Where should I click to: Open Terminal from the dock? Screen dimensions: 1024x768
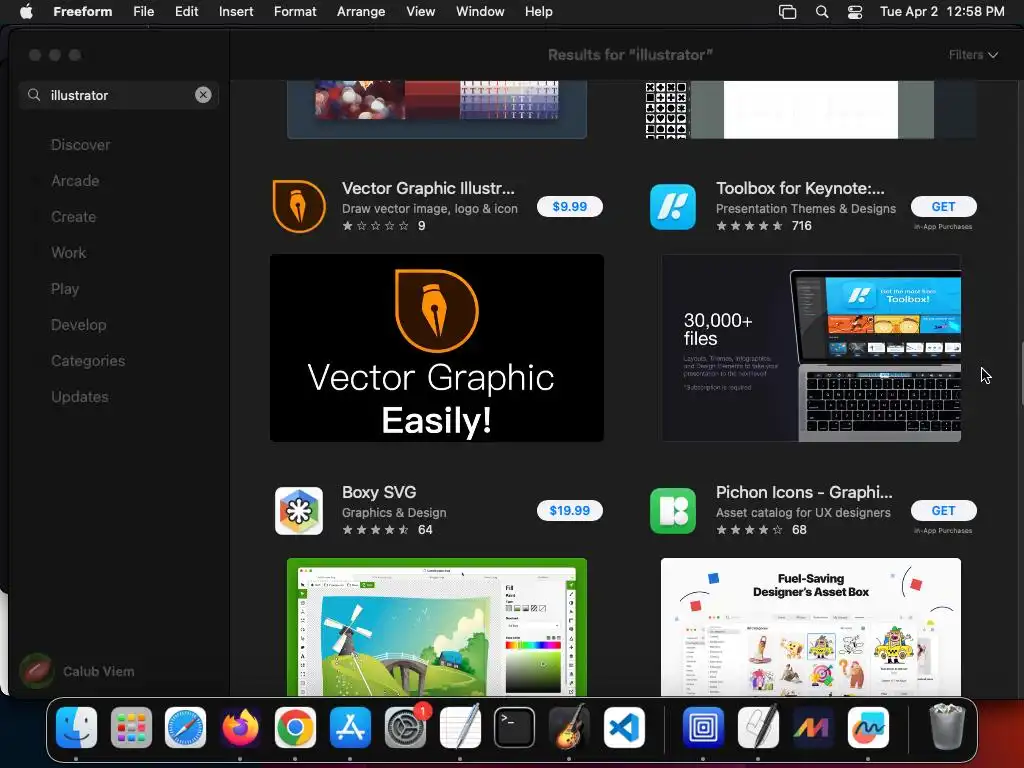(x=515, y=727)
